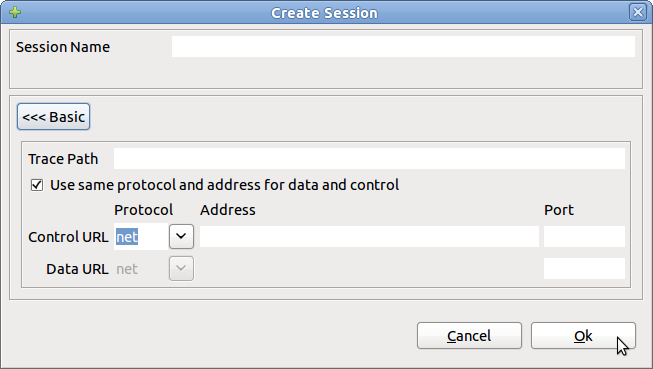This screenshot has height=369, width=653.
Task: Click into the Trace Path field
Action: (x=369, y=159)
